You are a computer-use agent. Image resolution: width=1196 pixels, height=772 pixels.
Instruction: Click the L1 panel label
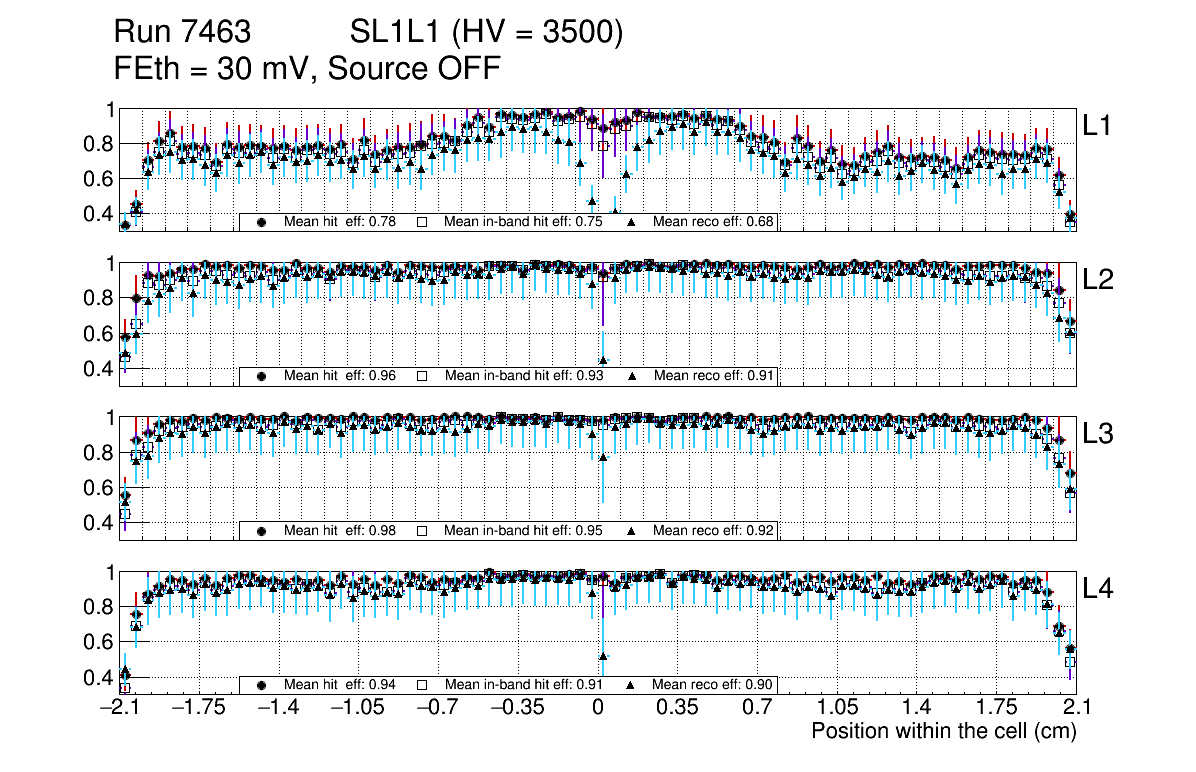[1097, 125]
